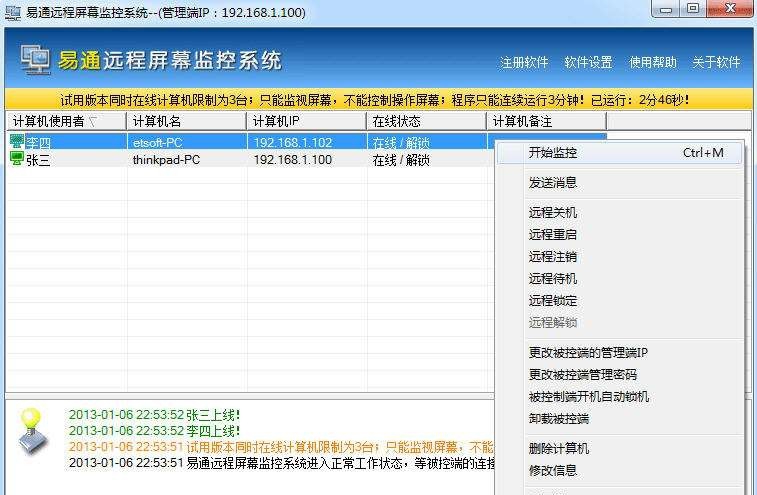Screen dimensions: 757x495
Task: Click IP cell 192.168.1.100 in 张三 row
Action: tap(293, 160)
